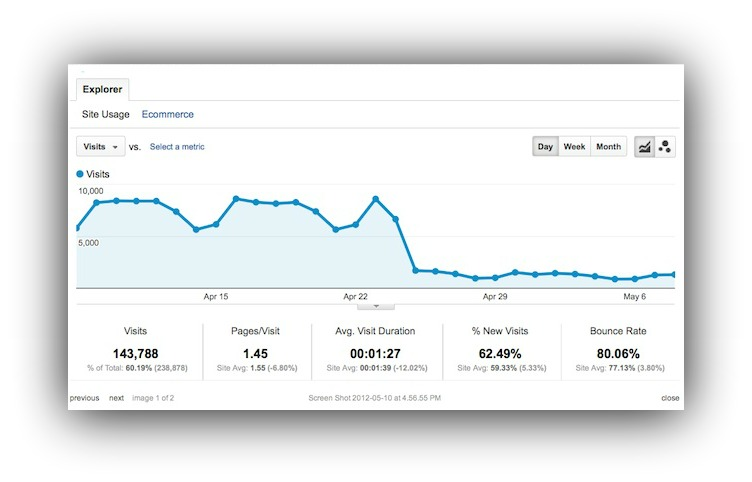
Task: Select Day granularity
Action: [545, 147]
